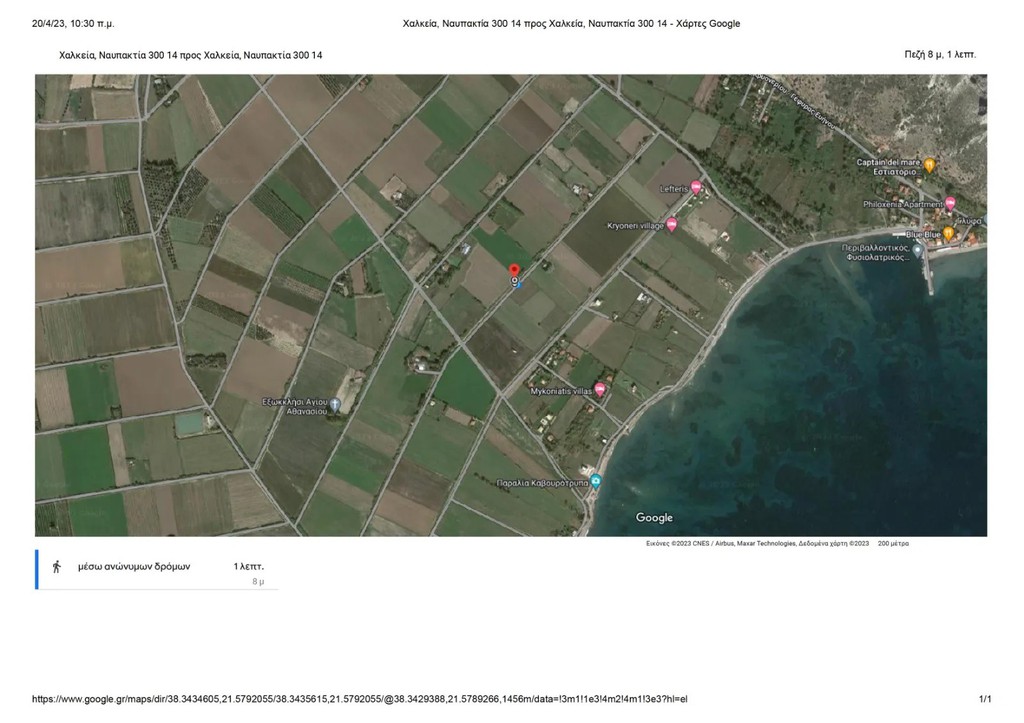
Task: Open the Mykoniatis villas hotel pin
Action: pos(600,391)
